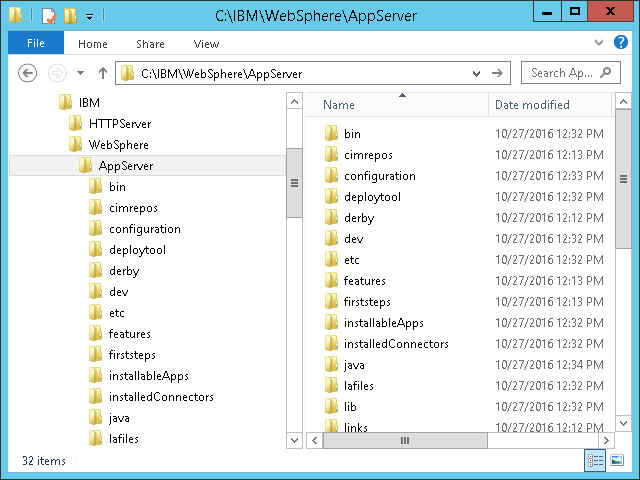Click the Search AppServer input box

tap(563, 73)
